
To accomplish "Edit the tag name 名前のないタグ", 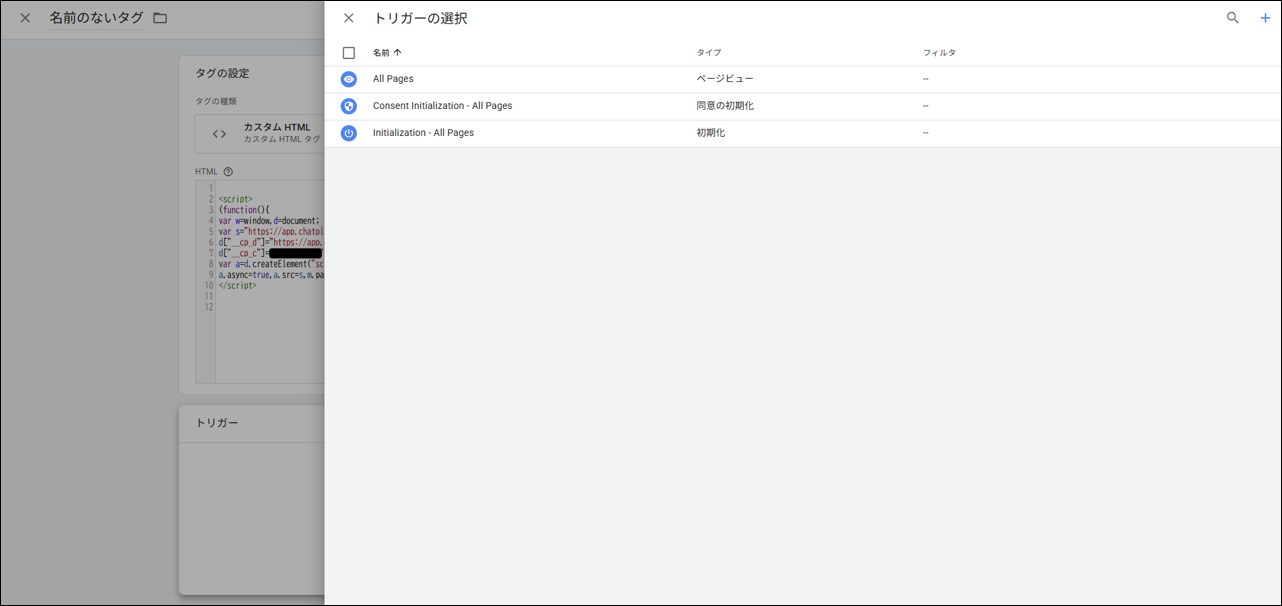I will tap(96, 18).
